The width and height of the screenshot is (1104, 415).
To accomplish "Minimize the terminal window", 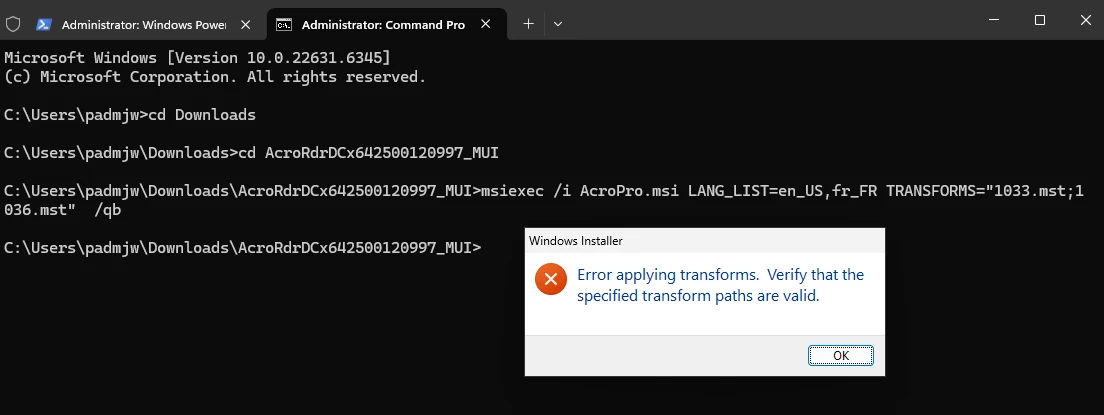I will (x=994, y=20).
